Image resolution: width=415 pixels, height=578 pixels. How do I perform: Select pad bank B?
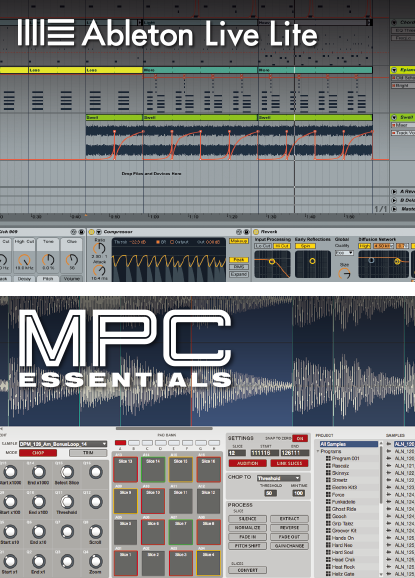134,443
